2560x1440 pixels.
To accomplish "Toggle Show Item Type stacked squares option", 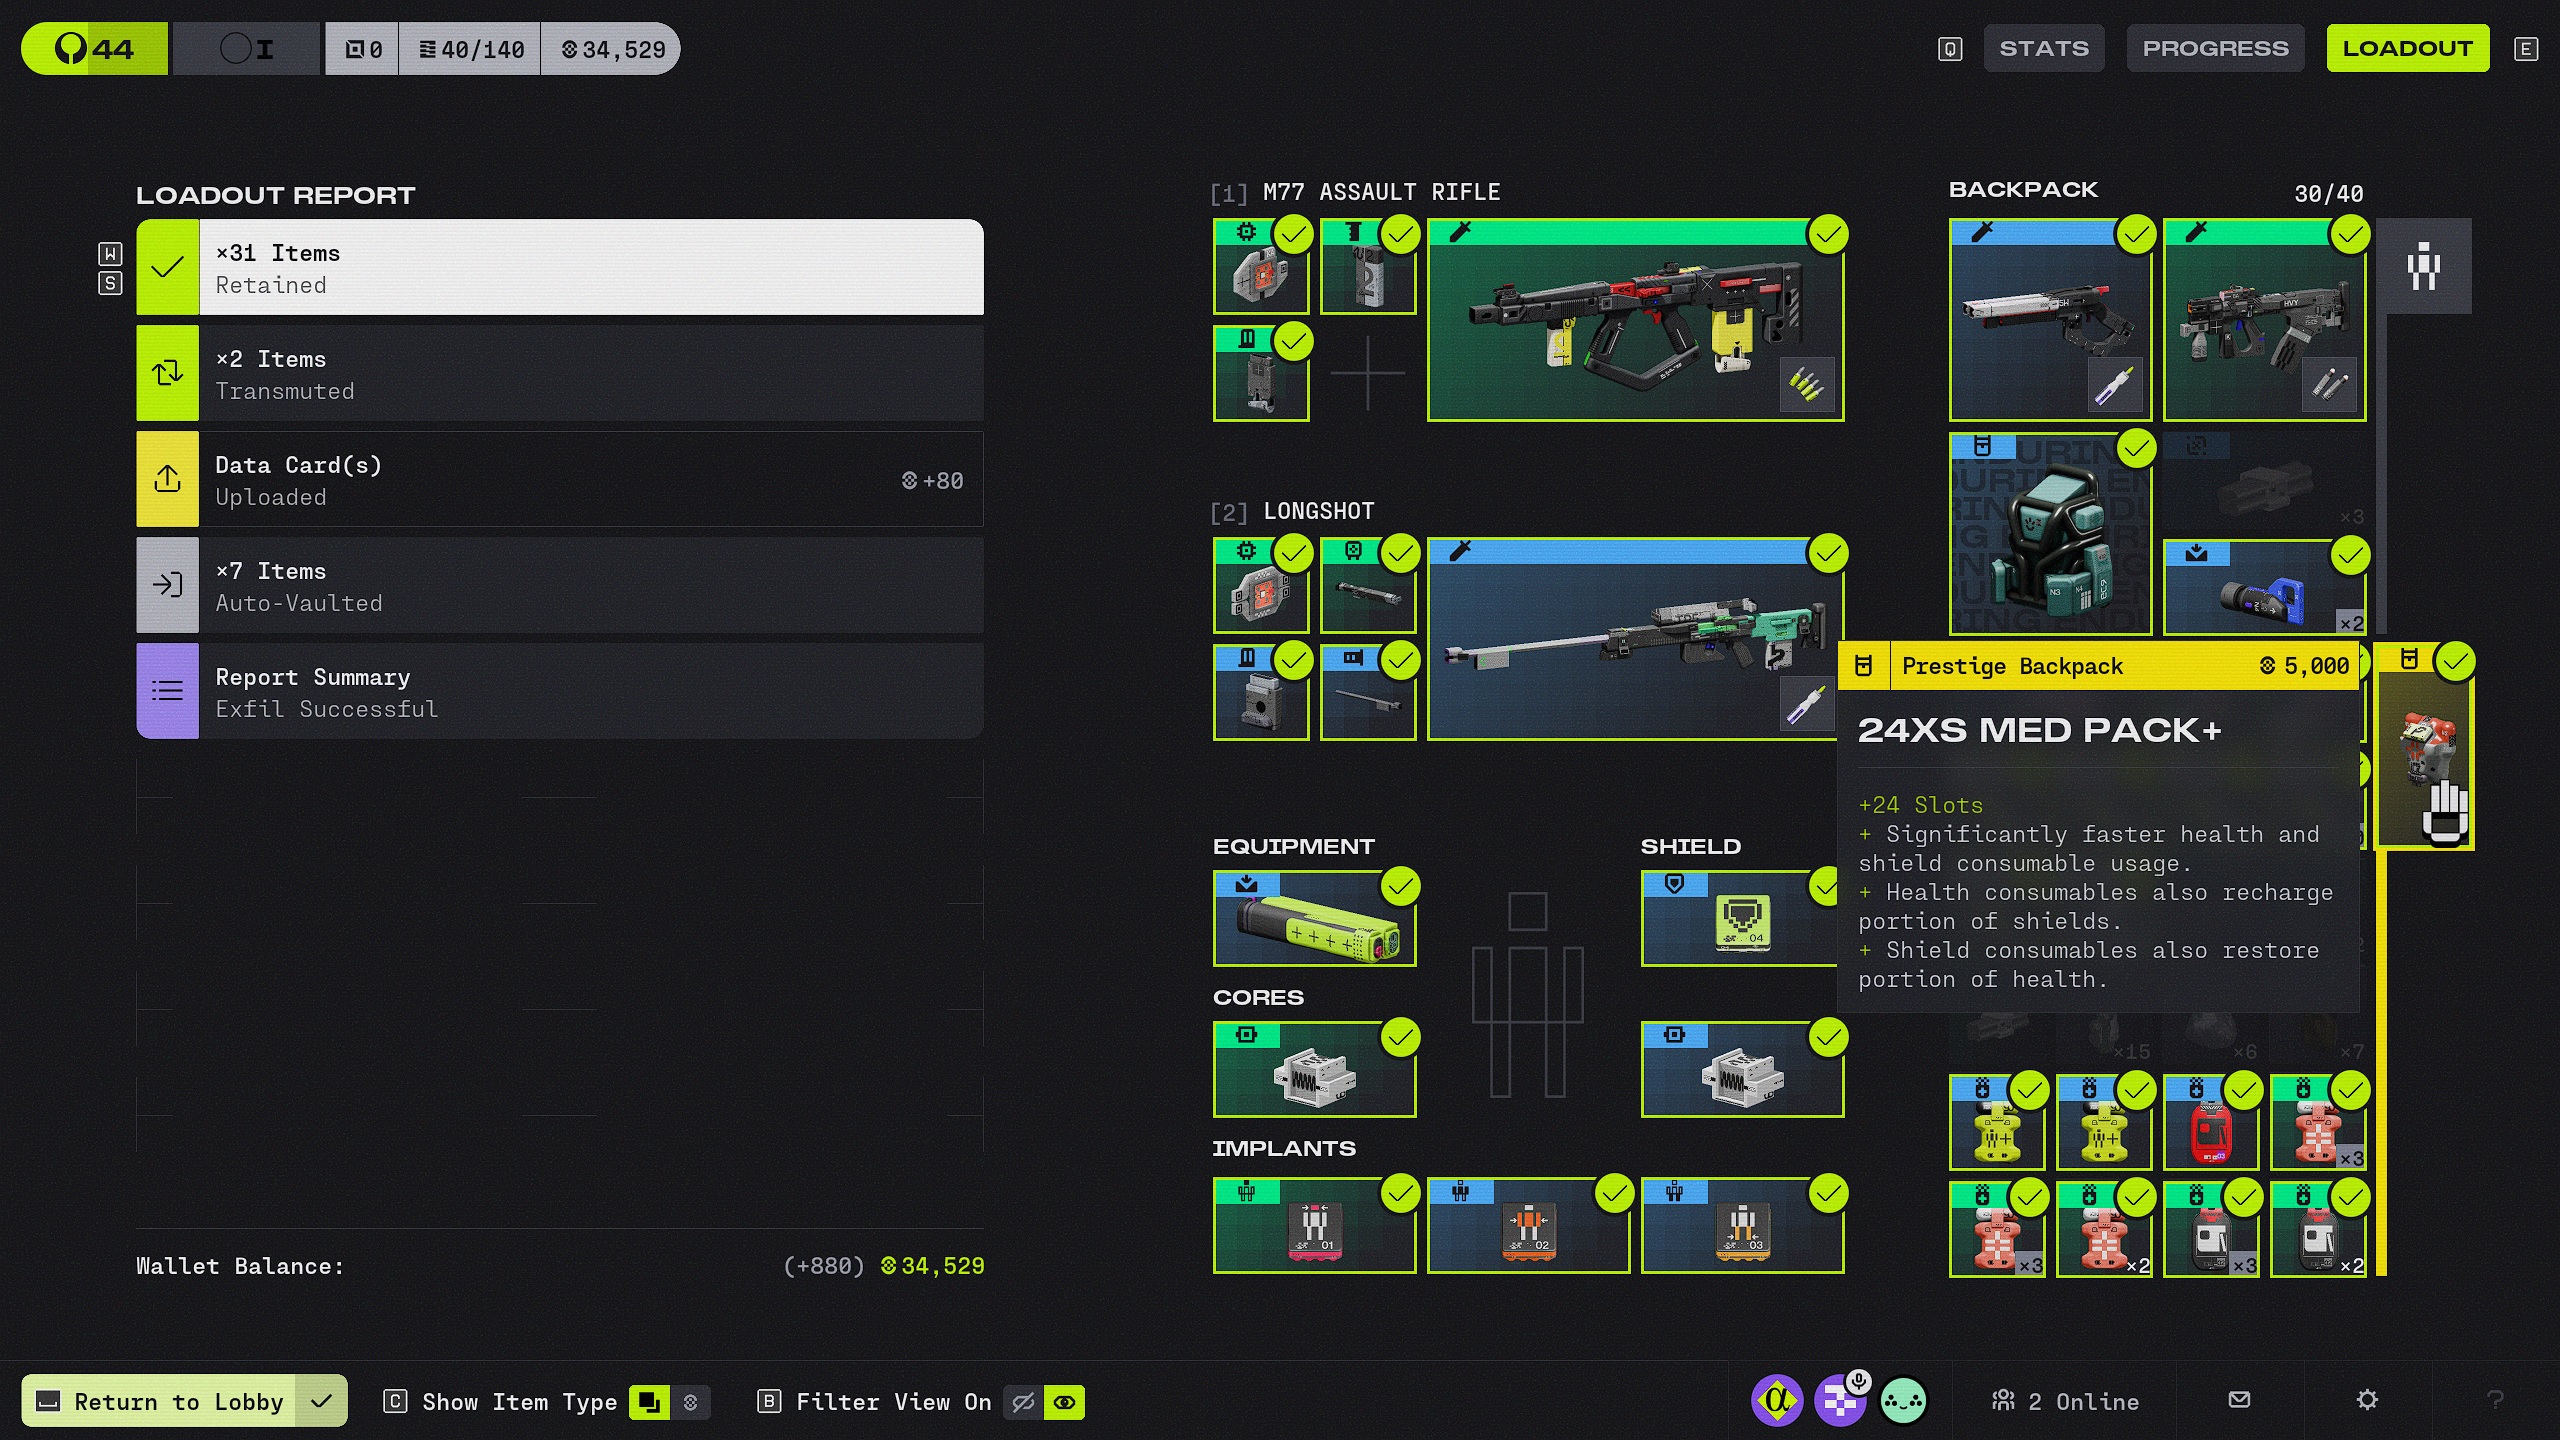I will tap(649, 1402).
